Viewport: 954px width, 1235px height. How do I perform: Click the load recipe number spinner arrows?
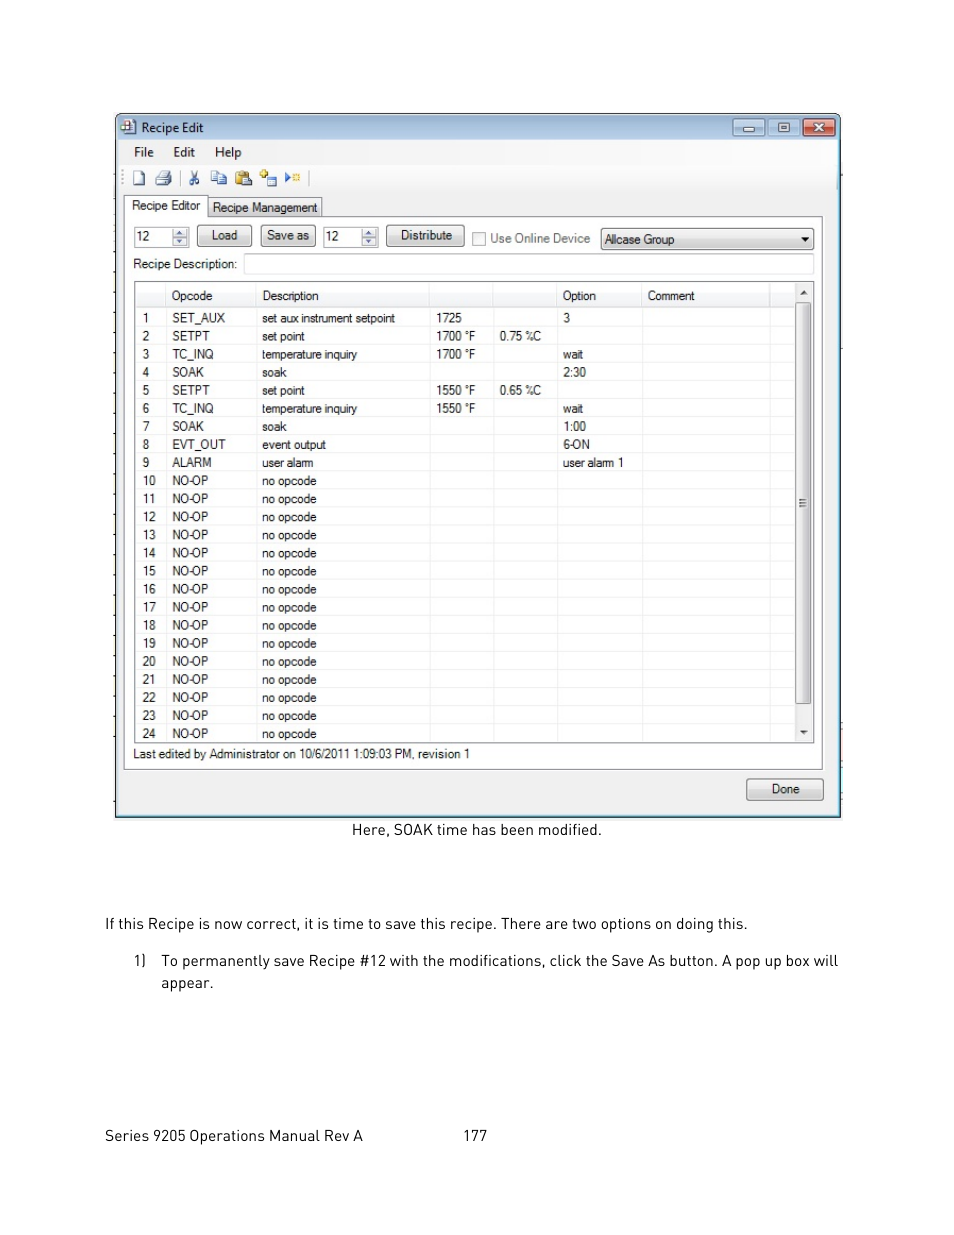pyautogui.click(x=180, y=237)
